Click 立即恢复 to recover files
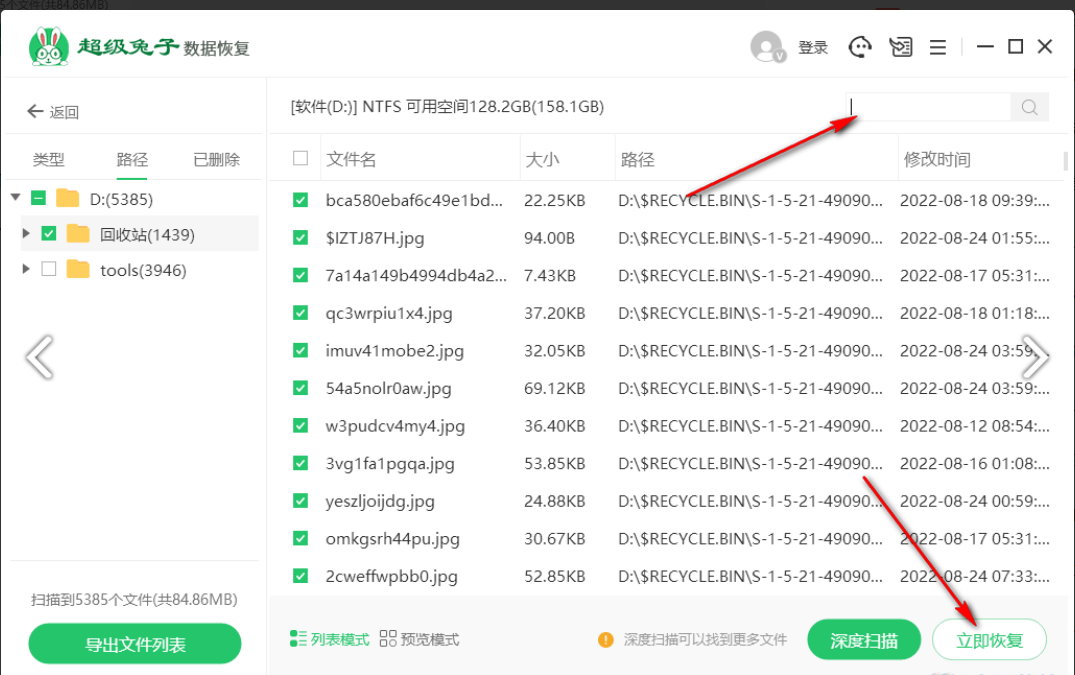 (x=989, y=640)
